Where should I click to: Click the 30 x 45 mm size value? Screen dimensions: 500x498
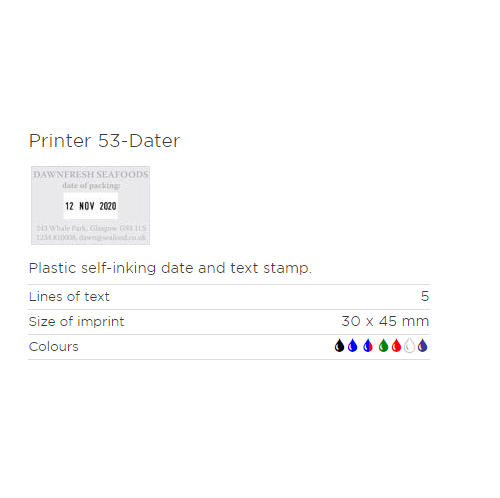(x=385, y=321)
